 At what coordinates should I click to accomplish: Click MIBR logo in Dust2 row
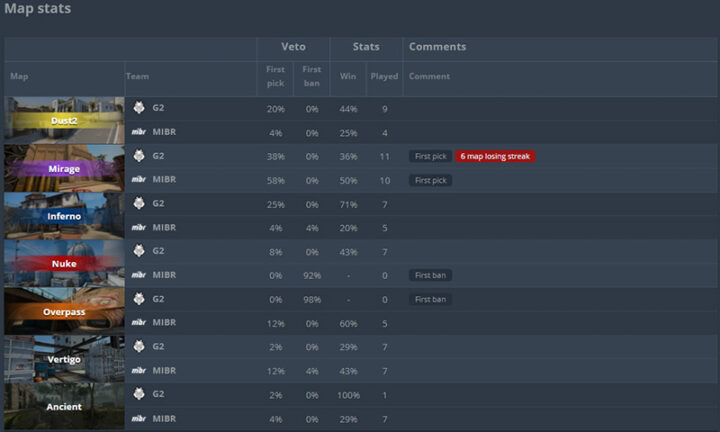139,132
